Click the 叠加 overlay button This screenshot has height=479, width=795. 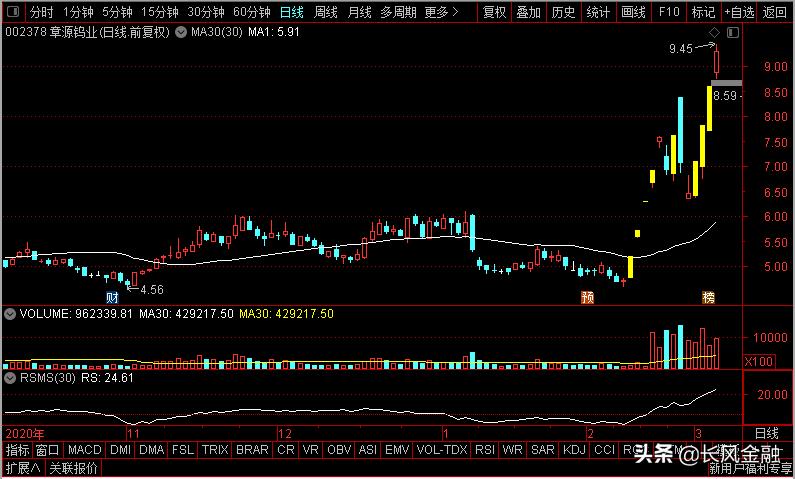pyautogui.click(x=529, y=12)
